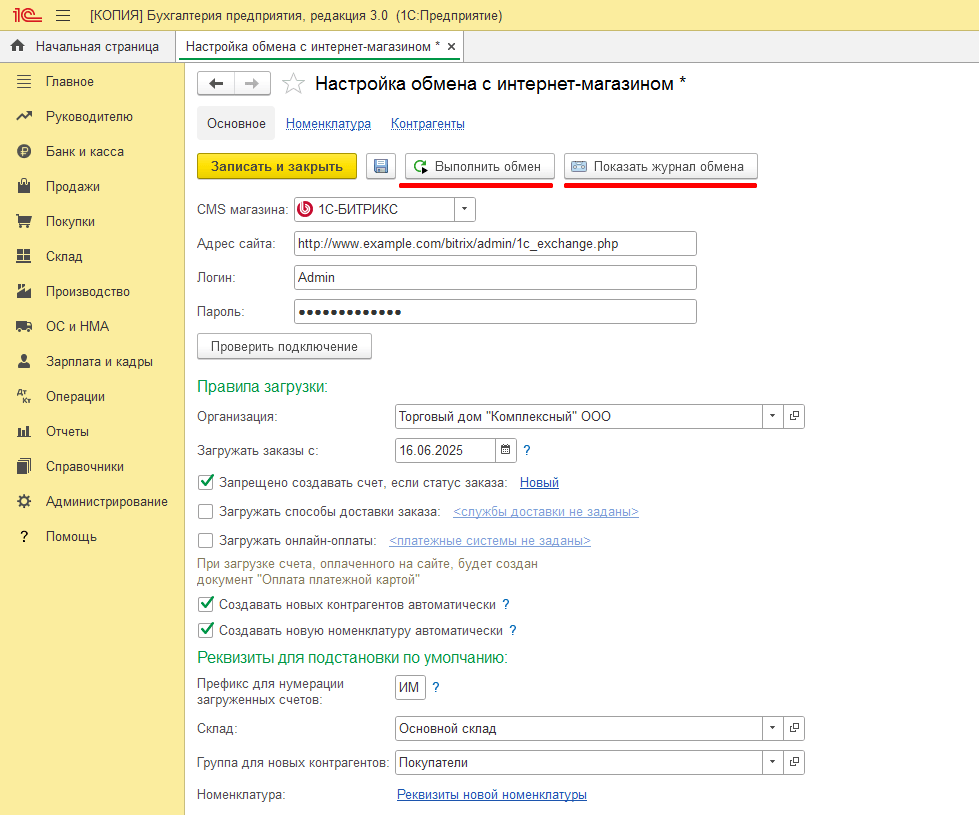Open the Новый order status link

(539, 483)
